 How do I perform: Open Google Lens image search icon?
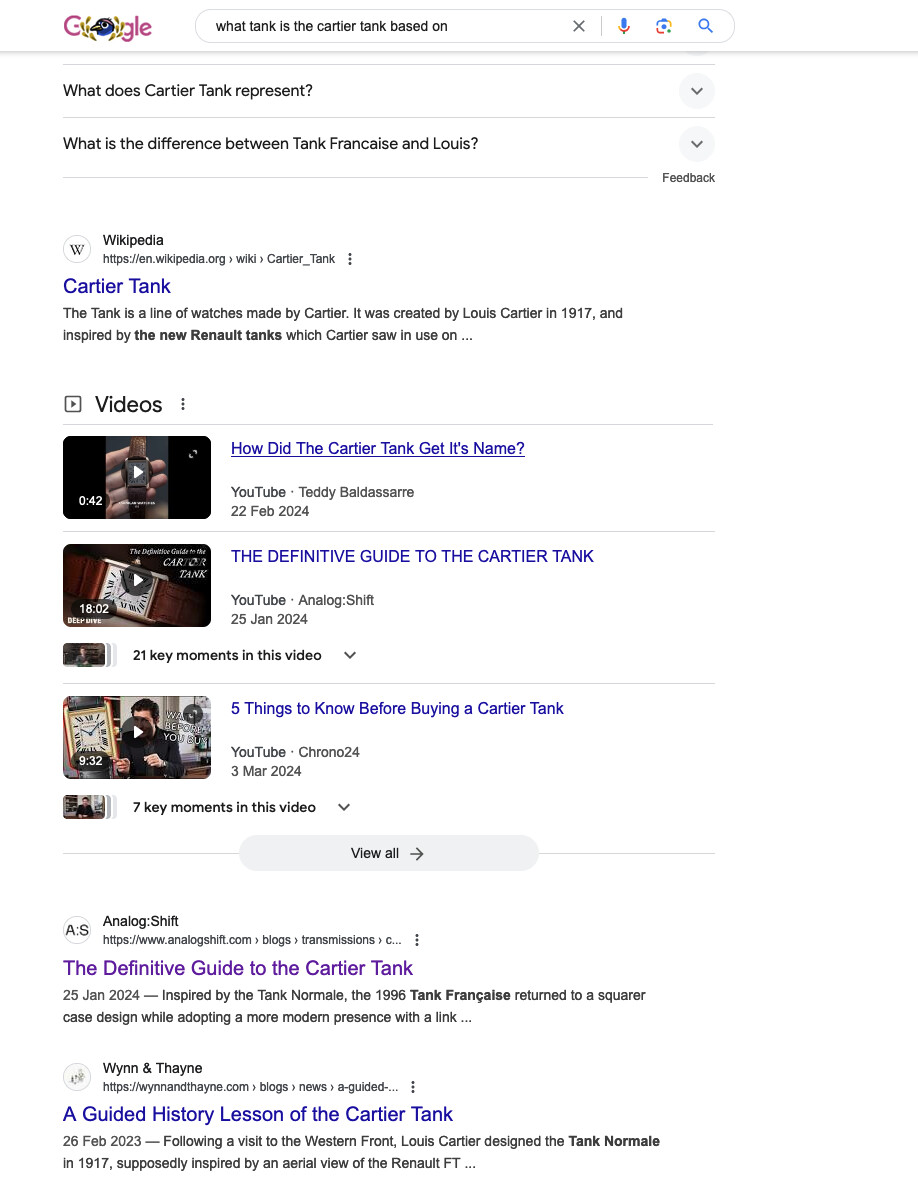tap(663, 27)
